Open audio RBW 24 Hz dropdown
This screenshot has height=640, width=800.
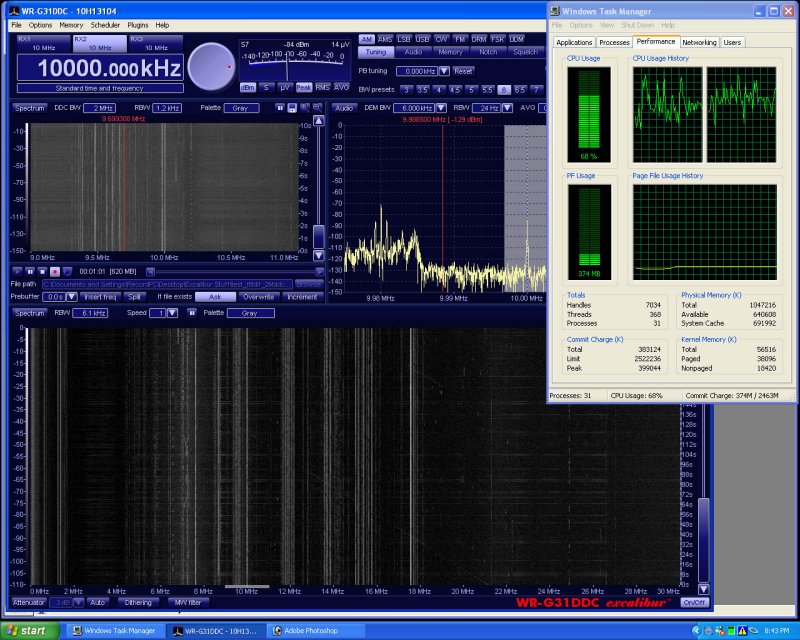tap(507, 108)
